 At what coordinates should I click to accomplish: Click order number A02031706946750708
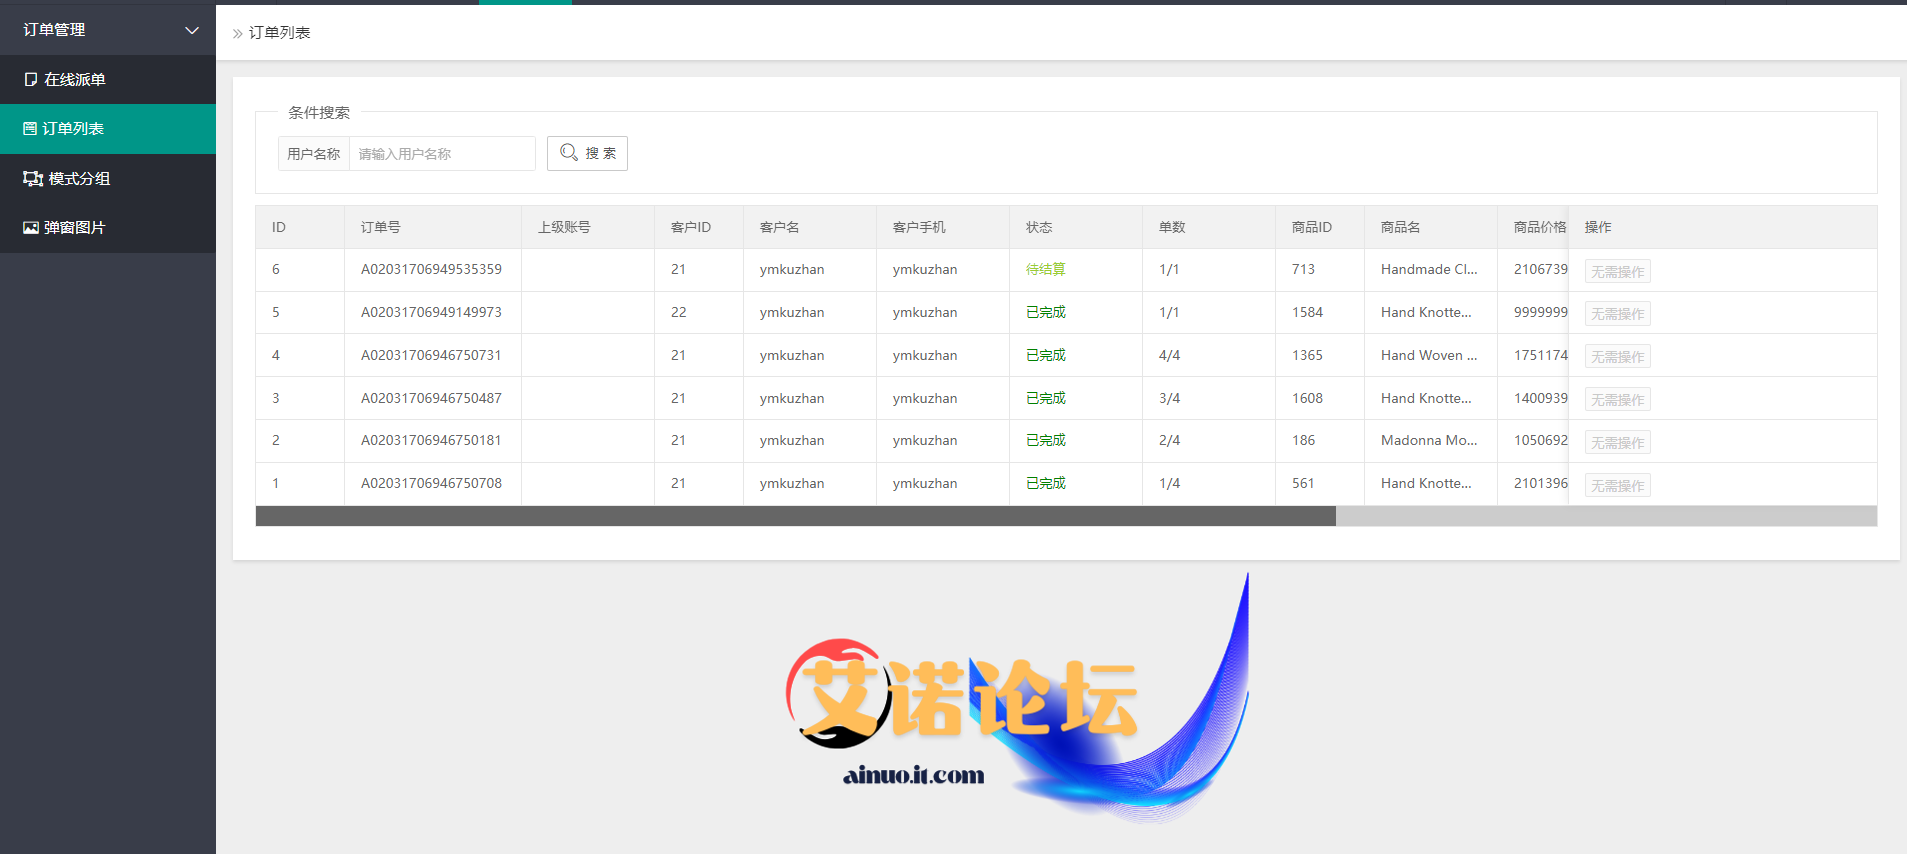click(432, 484)
